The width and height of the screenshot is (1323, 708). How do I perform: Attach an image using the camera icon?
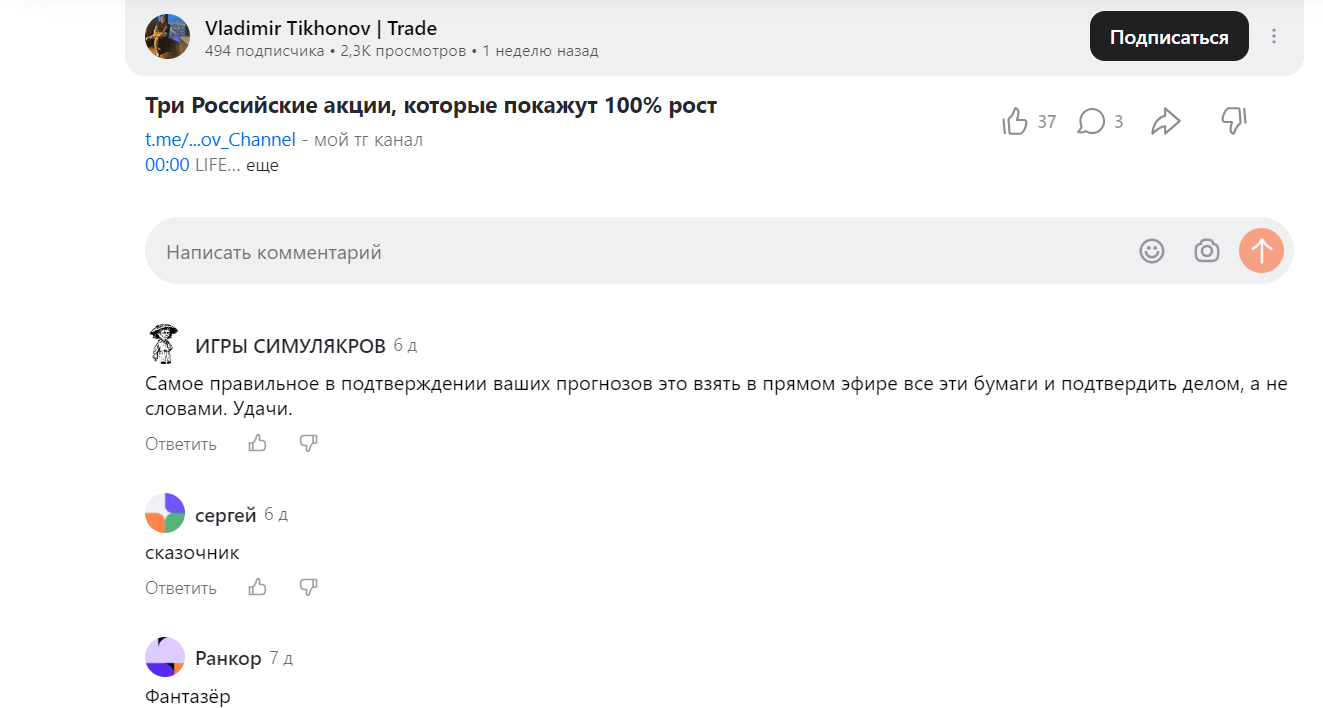click(x=1206, y=251)
